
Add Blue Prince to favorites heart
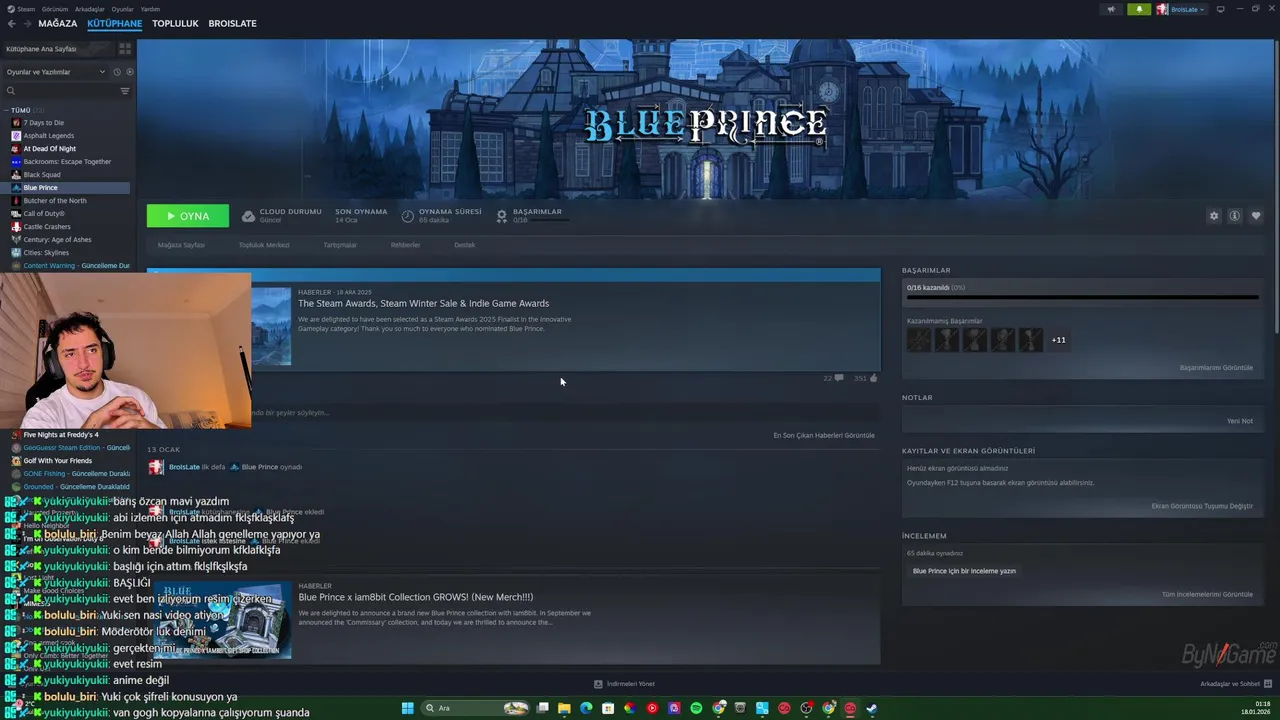(x=1256, y=216)
